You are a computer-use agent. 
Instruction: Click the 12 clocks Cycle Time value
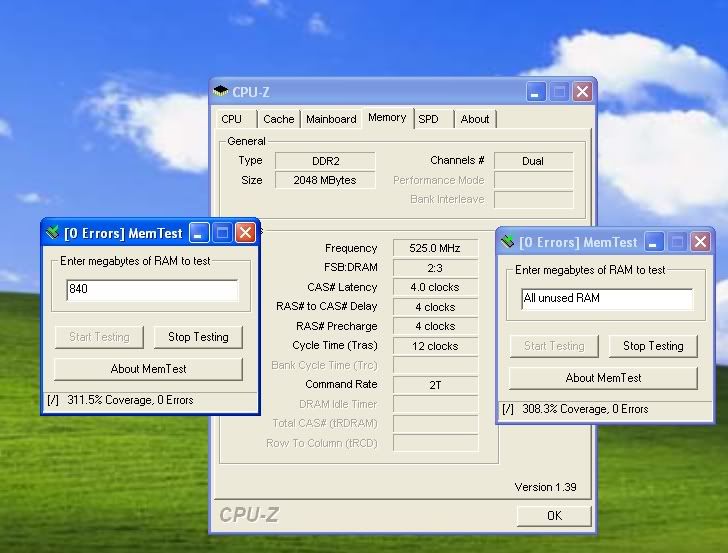pyautogui.click(x=436, y=346)
